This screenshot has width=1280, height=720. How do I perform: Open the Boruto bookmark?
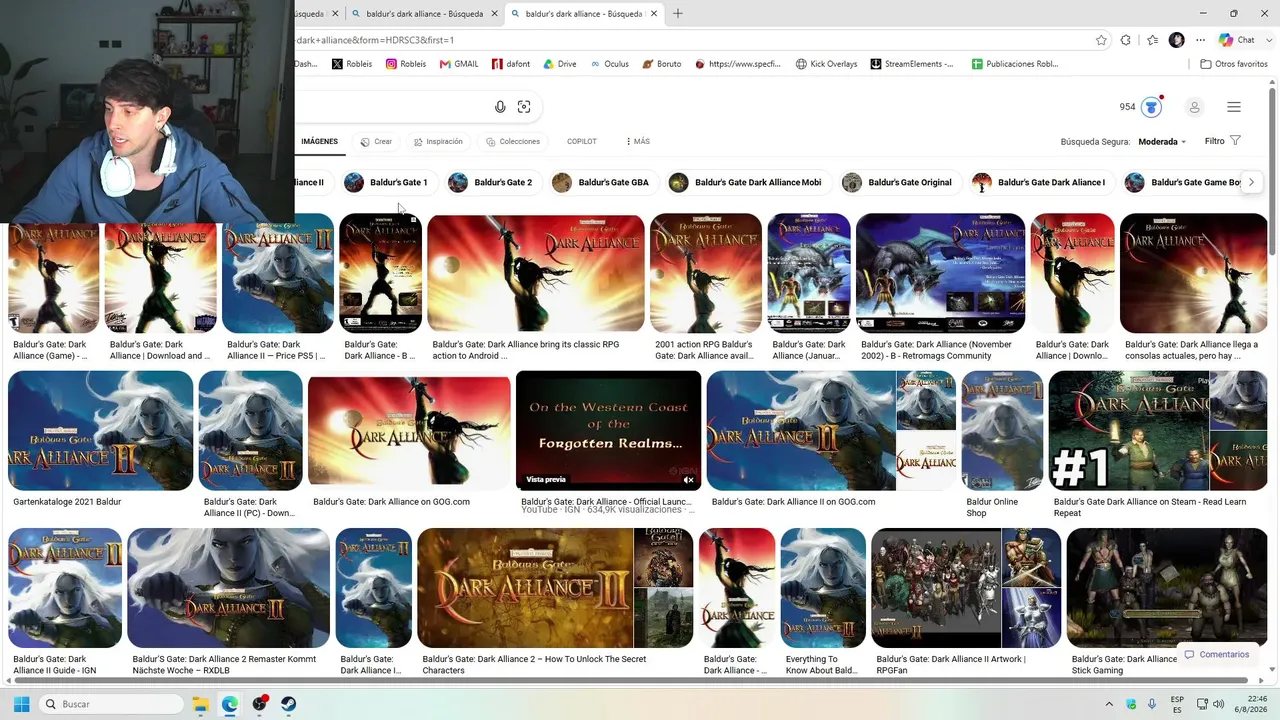(x=662, y=64)
